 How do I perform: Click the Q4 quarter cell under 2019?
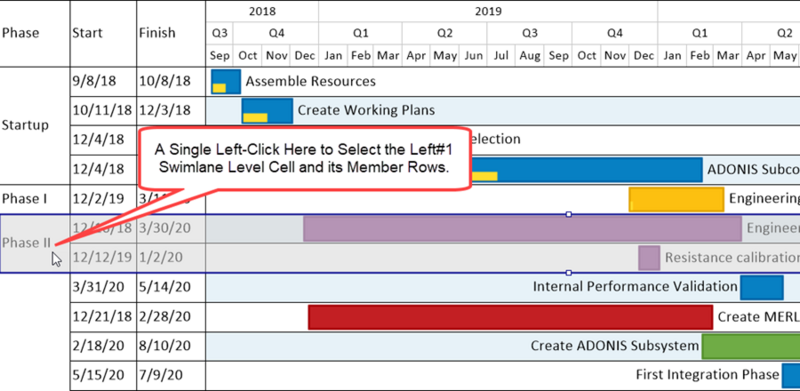(615, 33)
